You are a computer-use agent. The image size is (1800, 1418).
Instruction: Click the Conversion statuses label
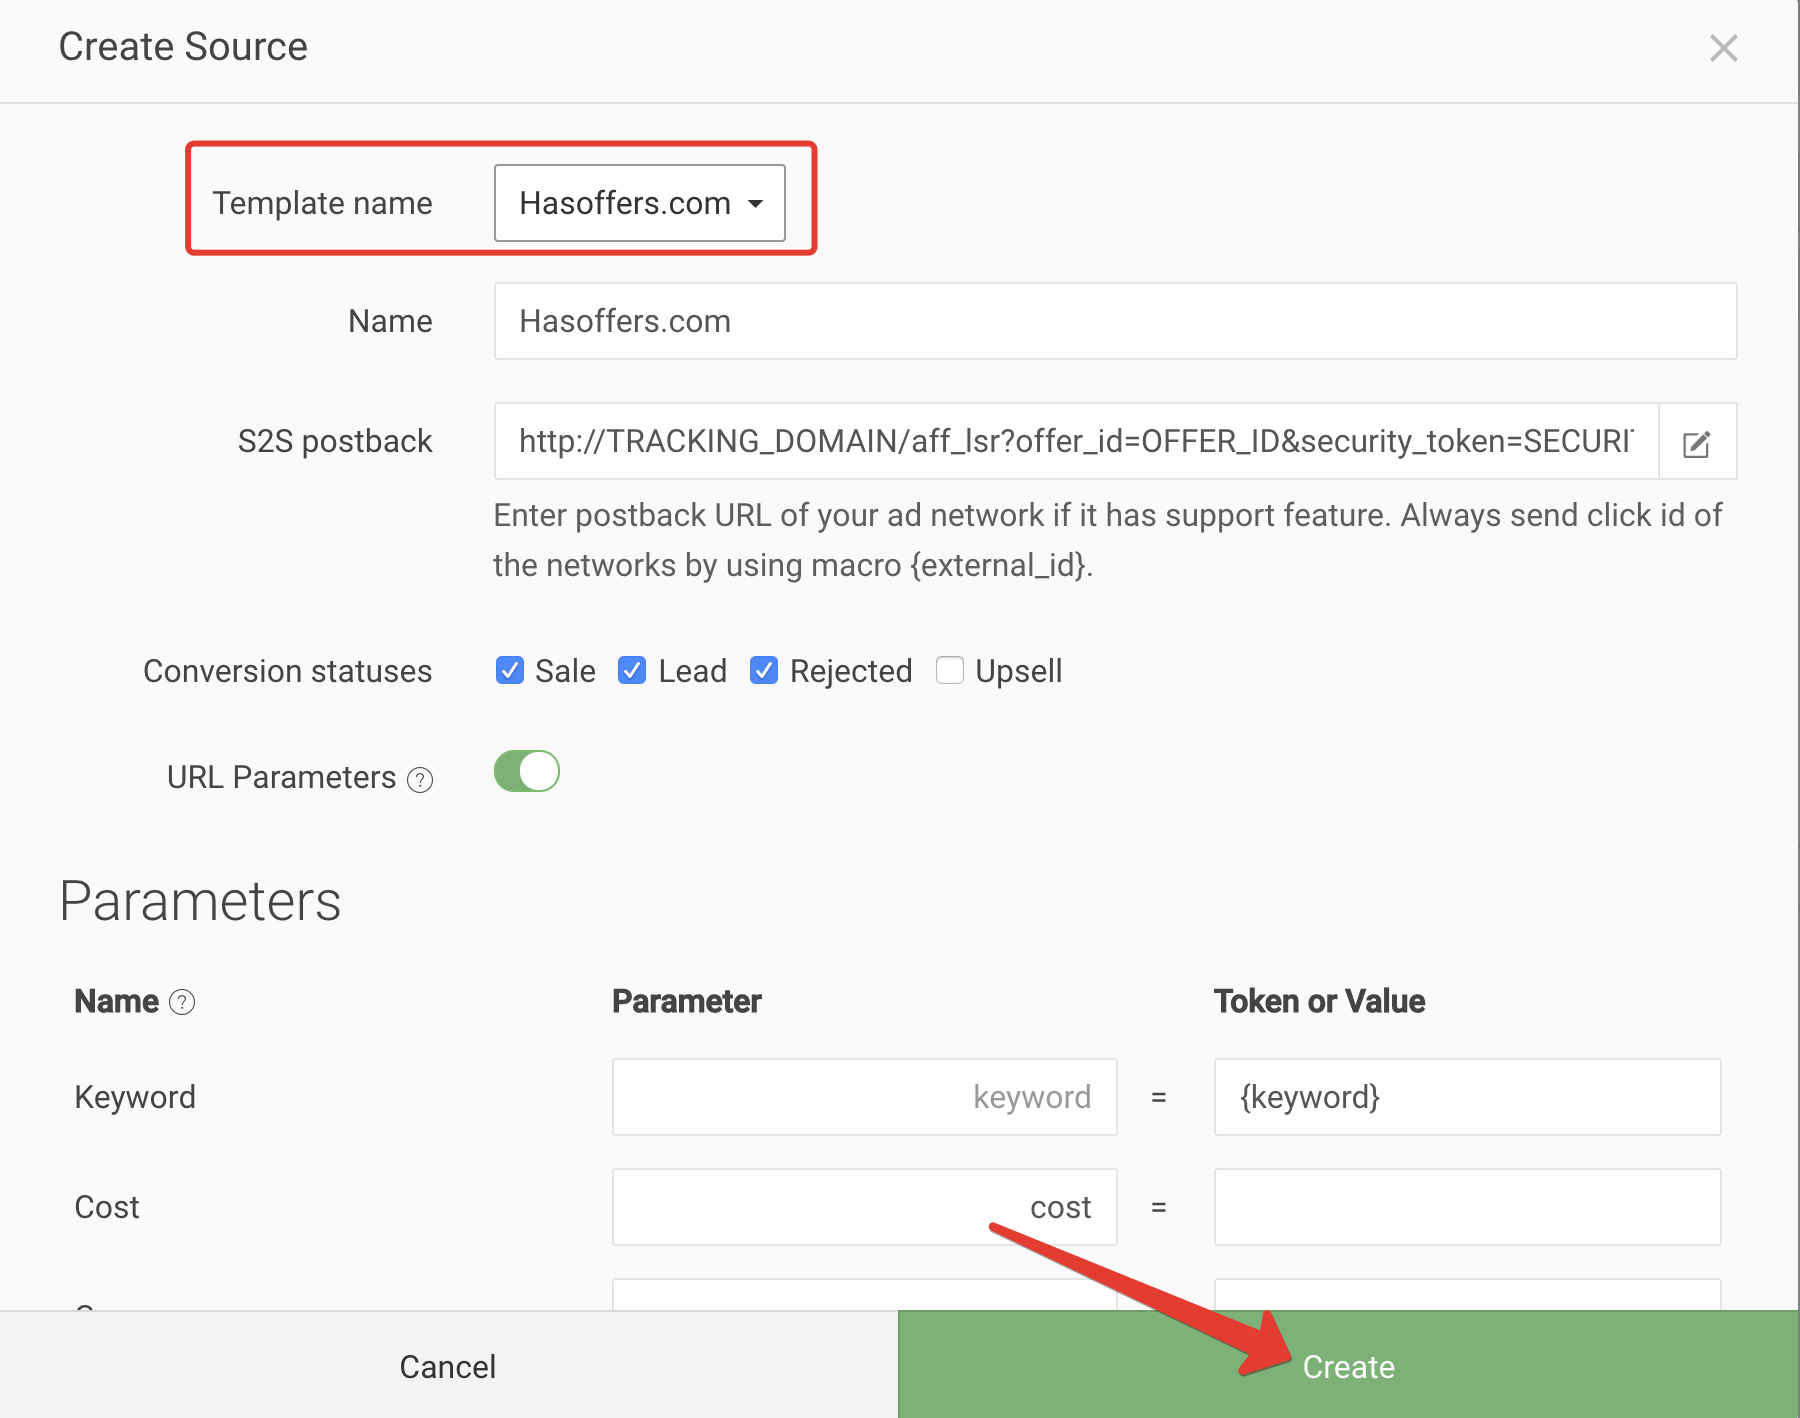click(288, 671)
